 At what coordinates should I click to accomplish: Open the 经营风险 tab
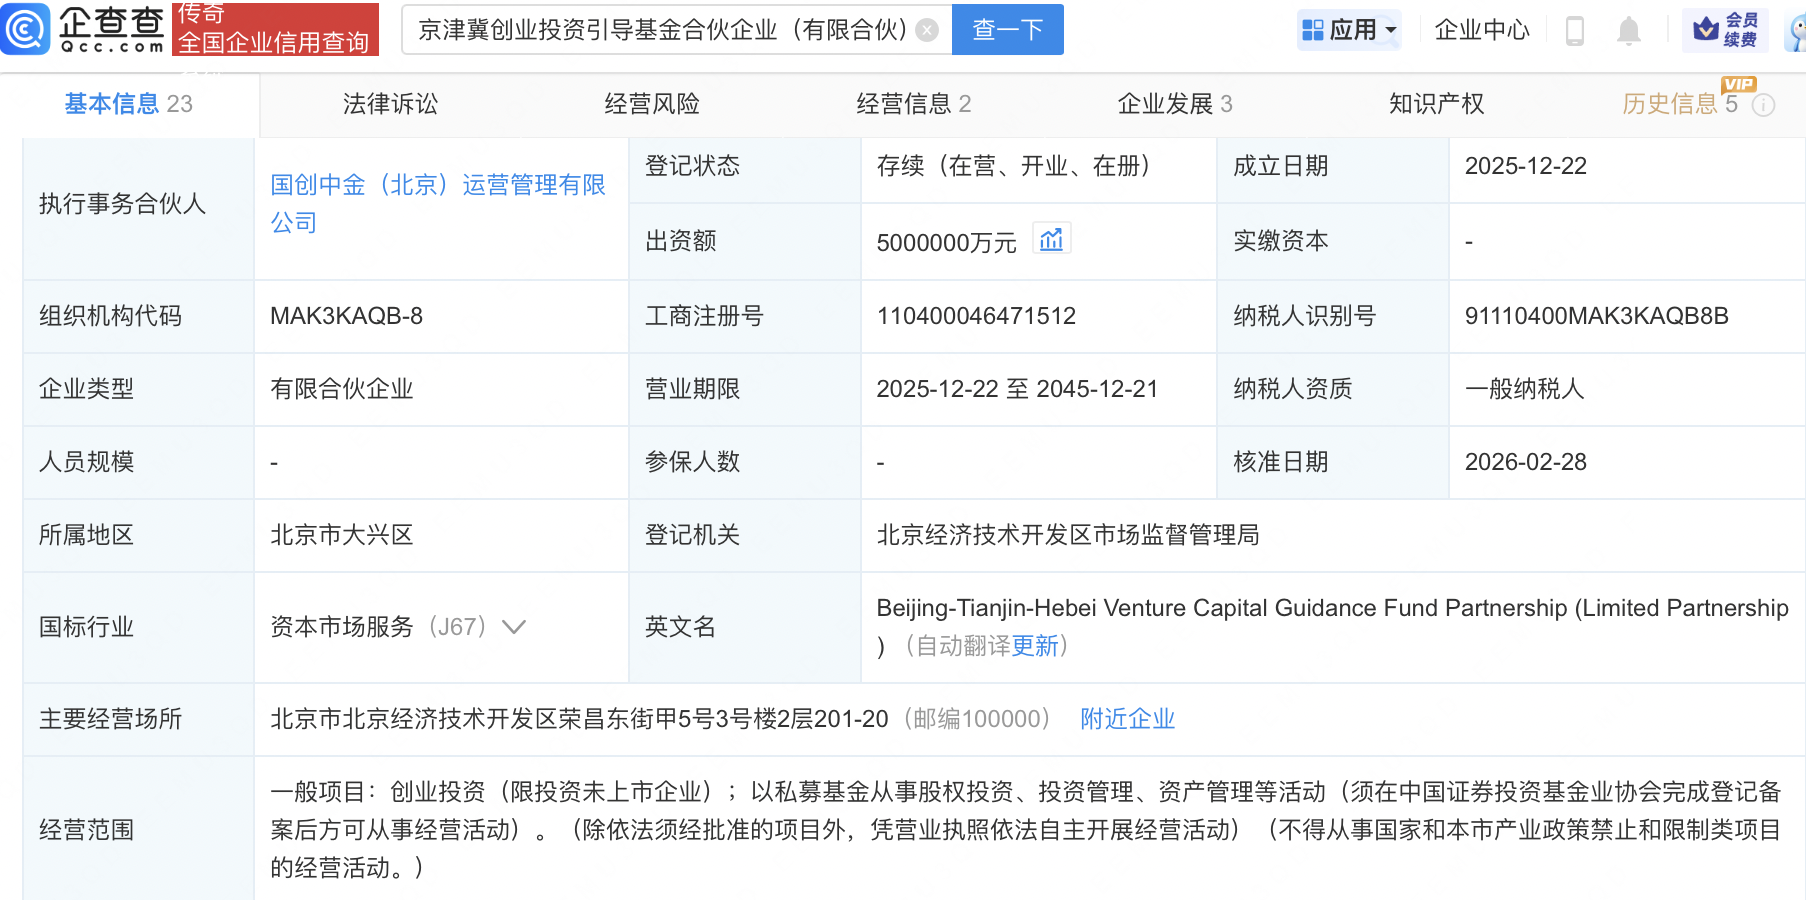point(652,104)
